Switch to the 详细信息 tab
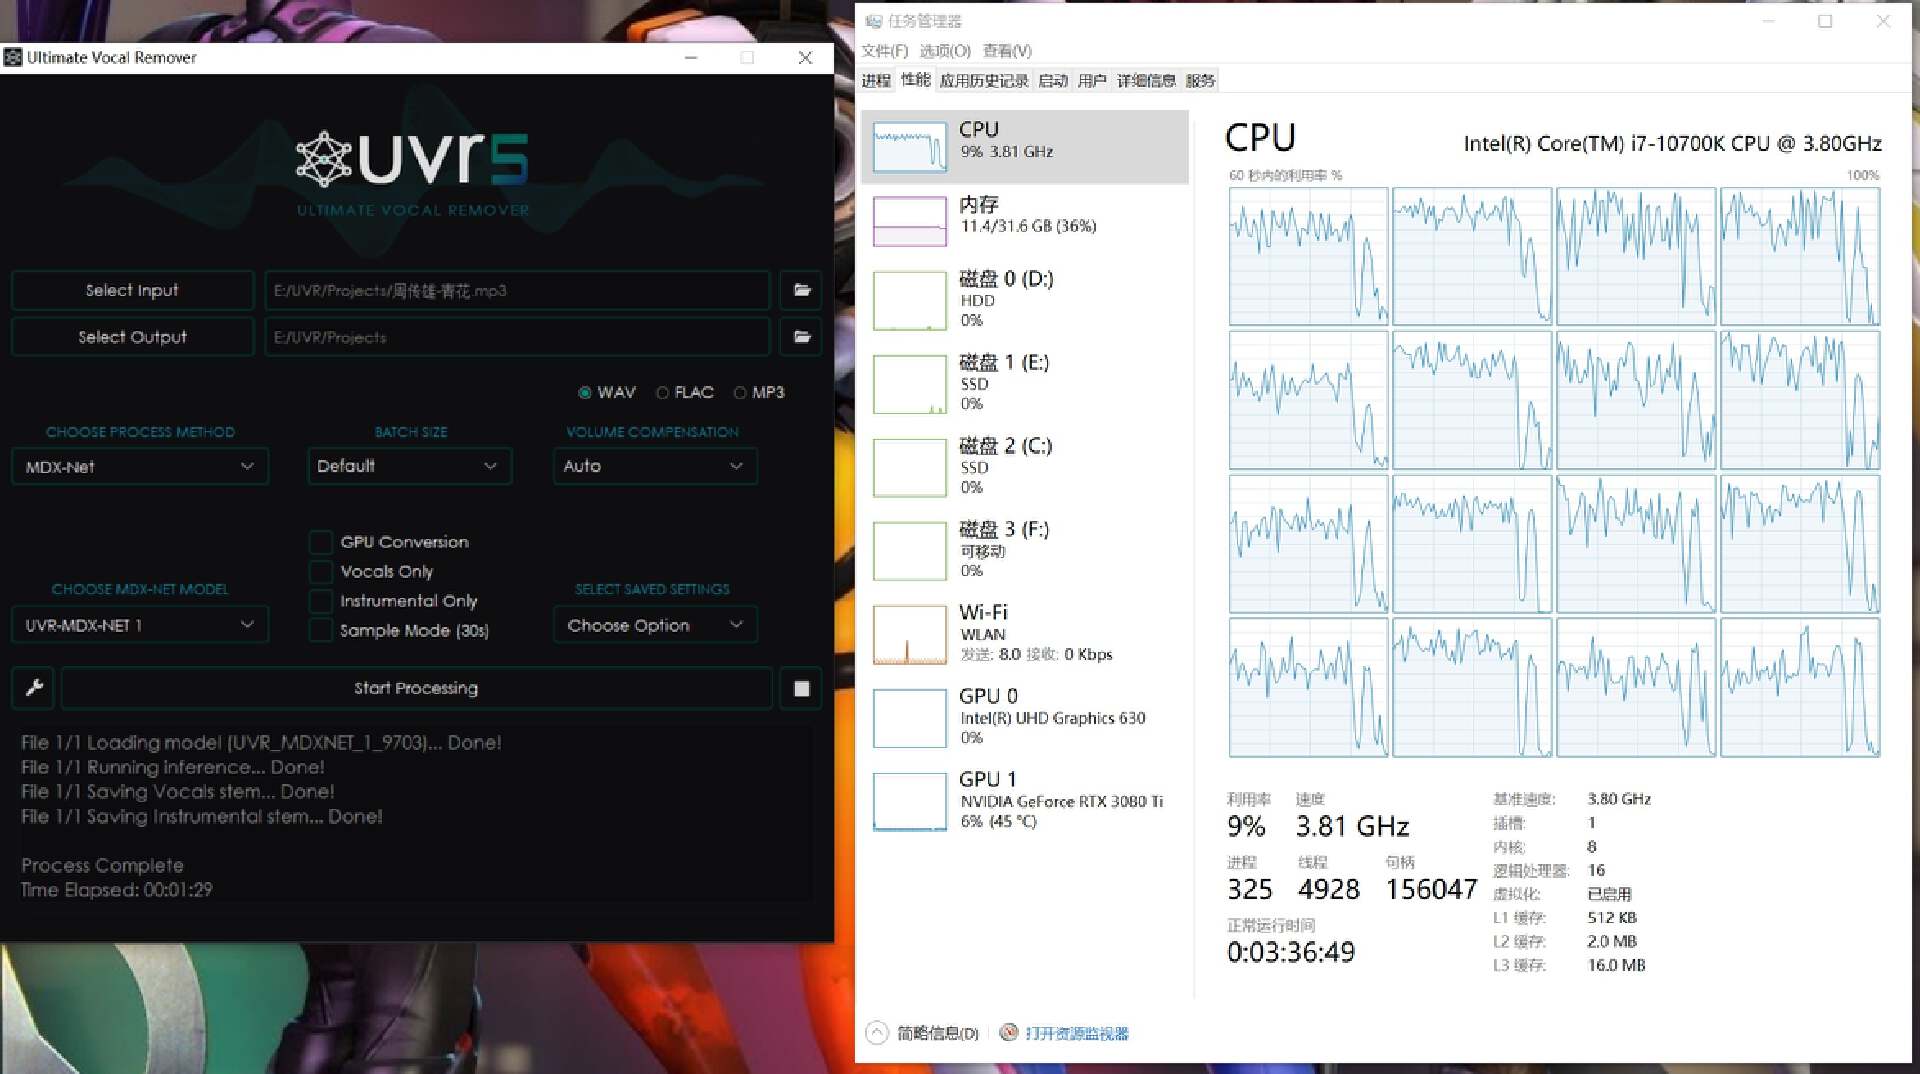Image resolution: width=1920 pixels, height=1074 pixels. (1146, 81)
